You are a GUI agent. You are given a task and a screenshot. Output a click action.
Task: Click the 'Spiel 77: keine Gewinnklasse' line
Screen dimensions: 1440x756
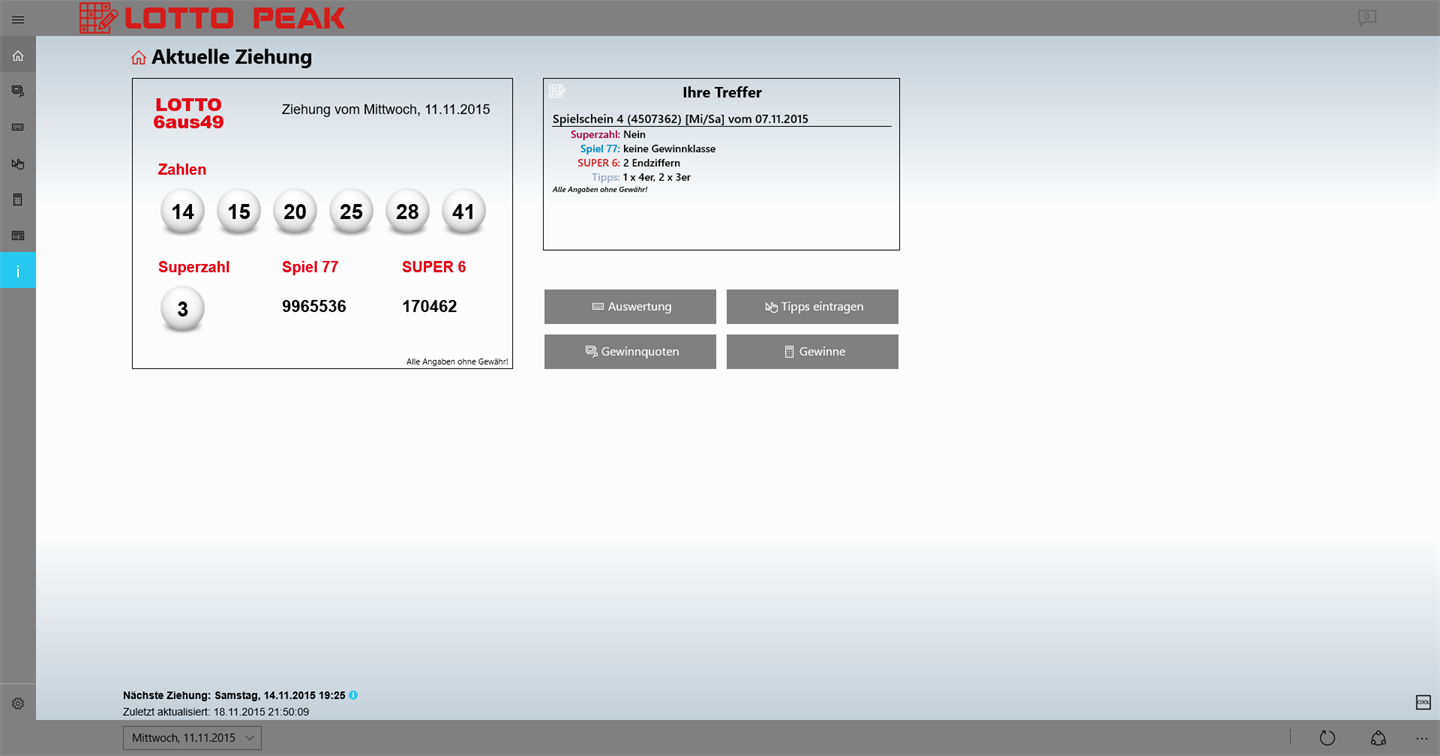648,149
